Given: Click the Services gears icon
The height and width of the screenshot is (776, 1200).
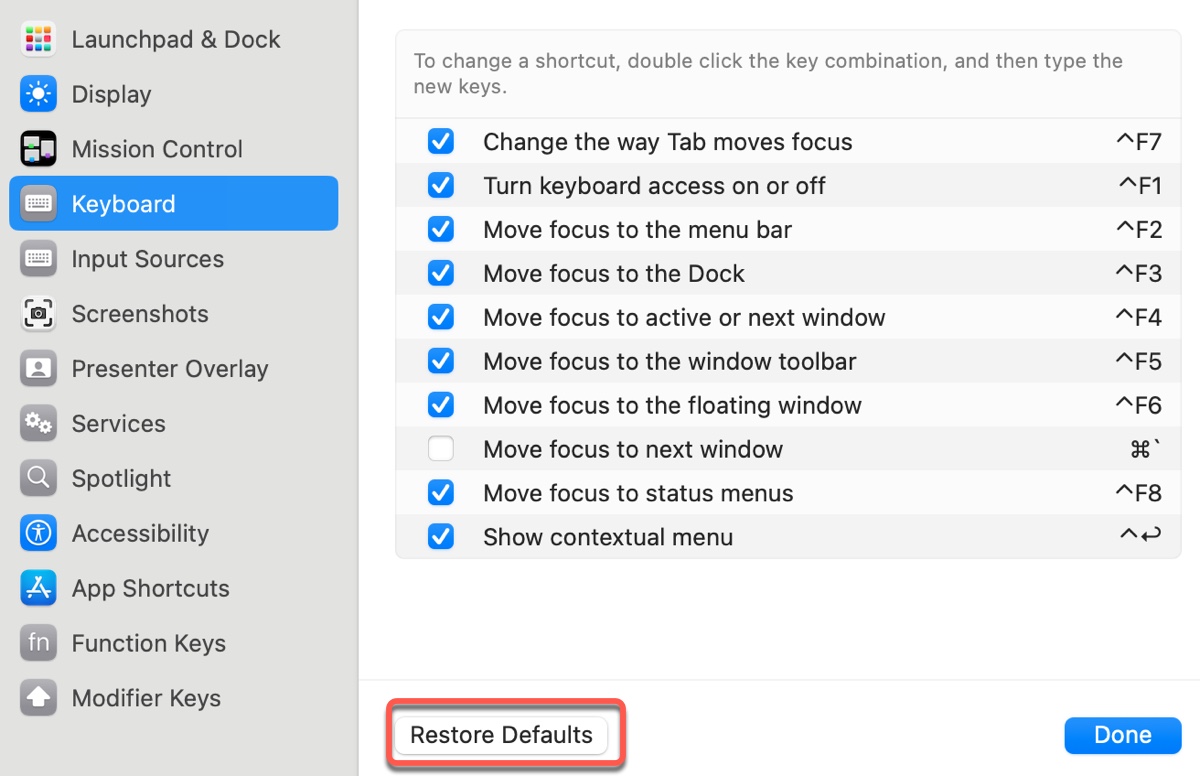Looking at the screenshot, I should [38, 424].
